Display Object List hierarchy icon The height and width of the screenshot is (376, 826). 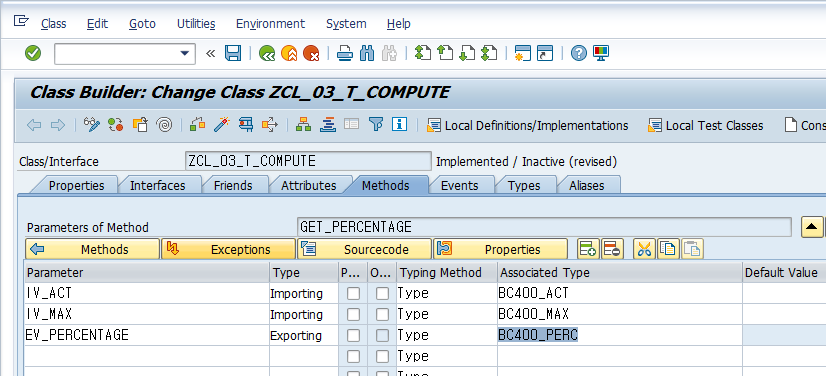point(303,125)
